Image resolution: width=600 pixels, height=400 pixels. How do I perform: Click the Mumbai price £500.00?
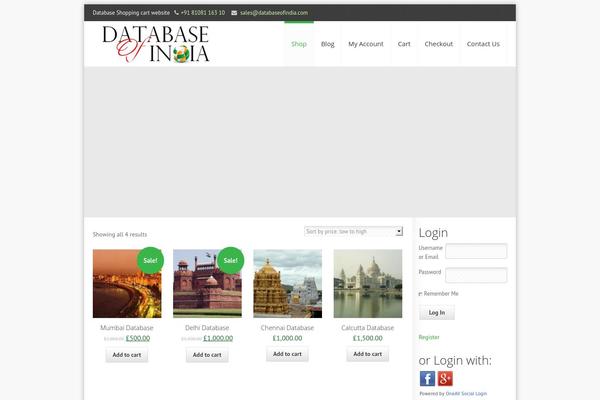tap(138, 338)
